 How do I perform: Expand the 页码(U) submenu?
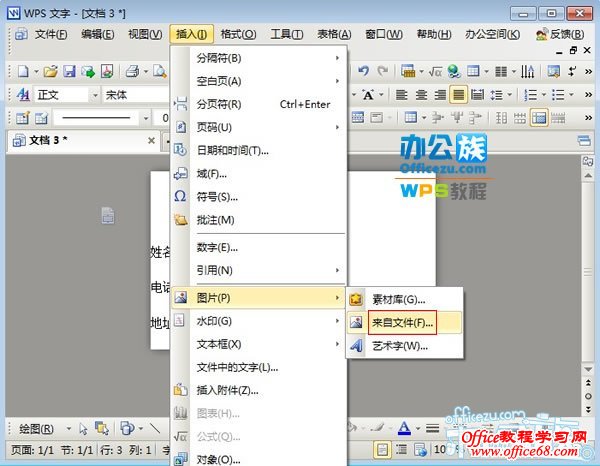(x=259, y=127)
